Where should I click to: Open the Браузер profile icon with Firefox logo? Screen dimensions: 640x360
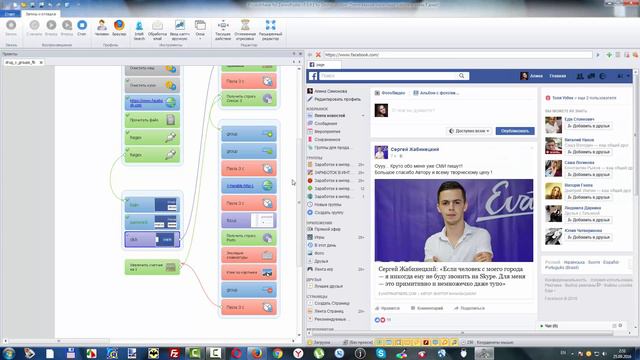click(119, 25)
